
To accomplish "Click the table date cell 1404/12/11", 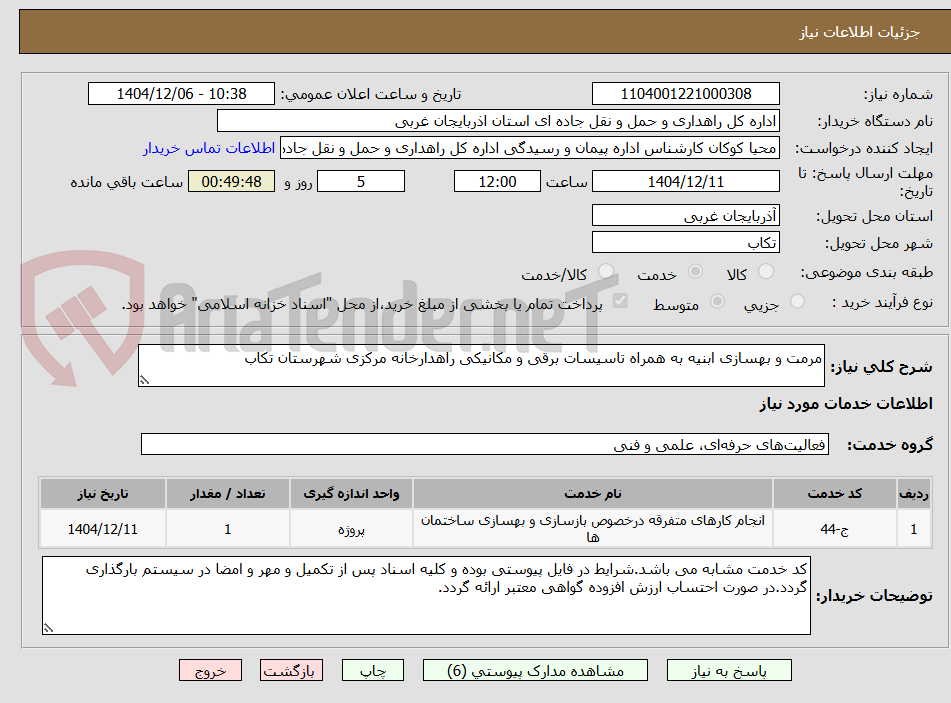I will click(102, 529).
